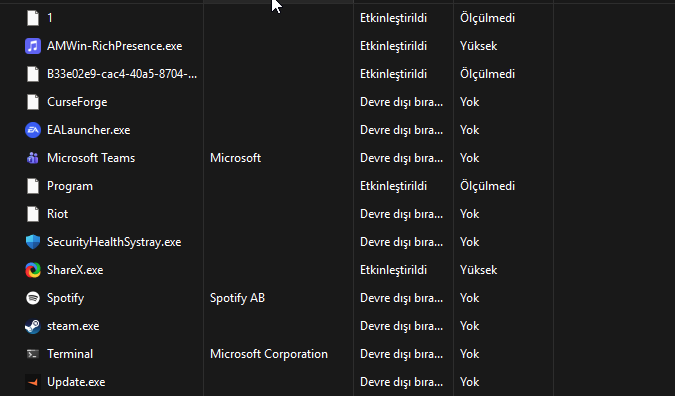The height and width of the screenshot is (396, 675).
Task: Click the AMWin-RichPresence music note icon
Action: (33, 46)
